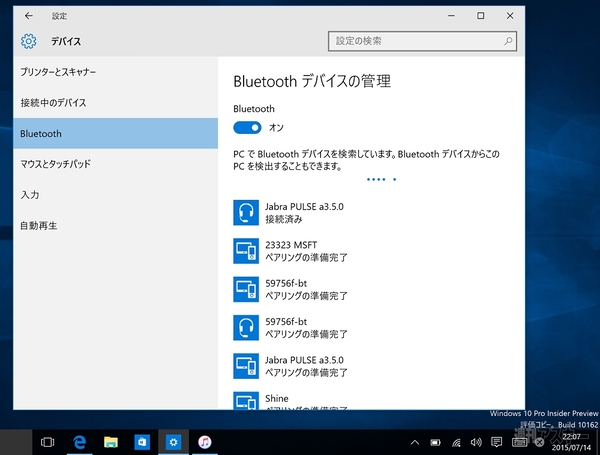Image resolution: width=600 pixels, height=455 pixels.
Task: Show hidden tray icons chevron
Action: 415,443
